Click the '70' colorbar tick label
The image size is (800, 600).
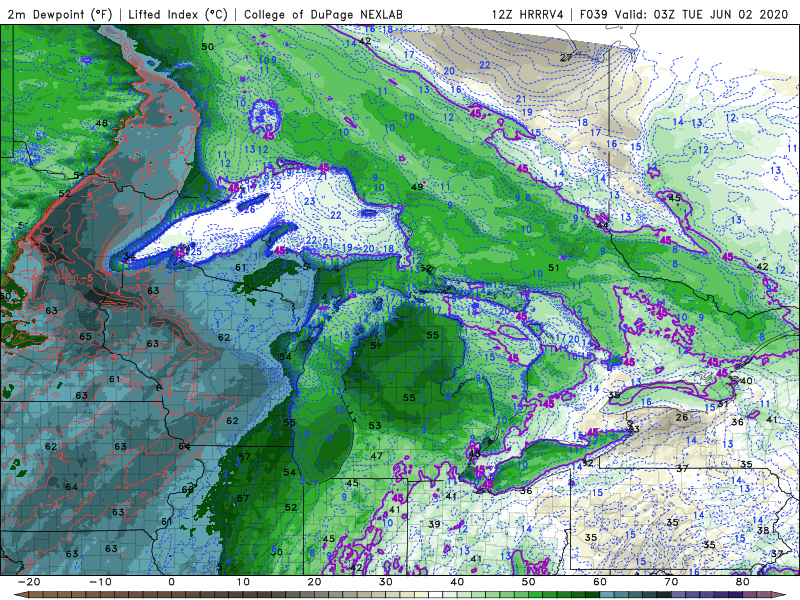pyautogui.click(x=671, y=582)
